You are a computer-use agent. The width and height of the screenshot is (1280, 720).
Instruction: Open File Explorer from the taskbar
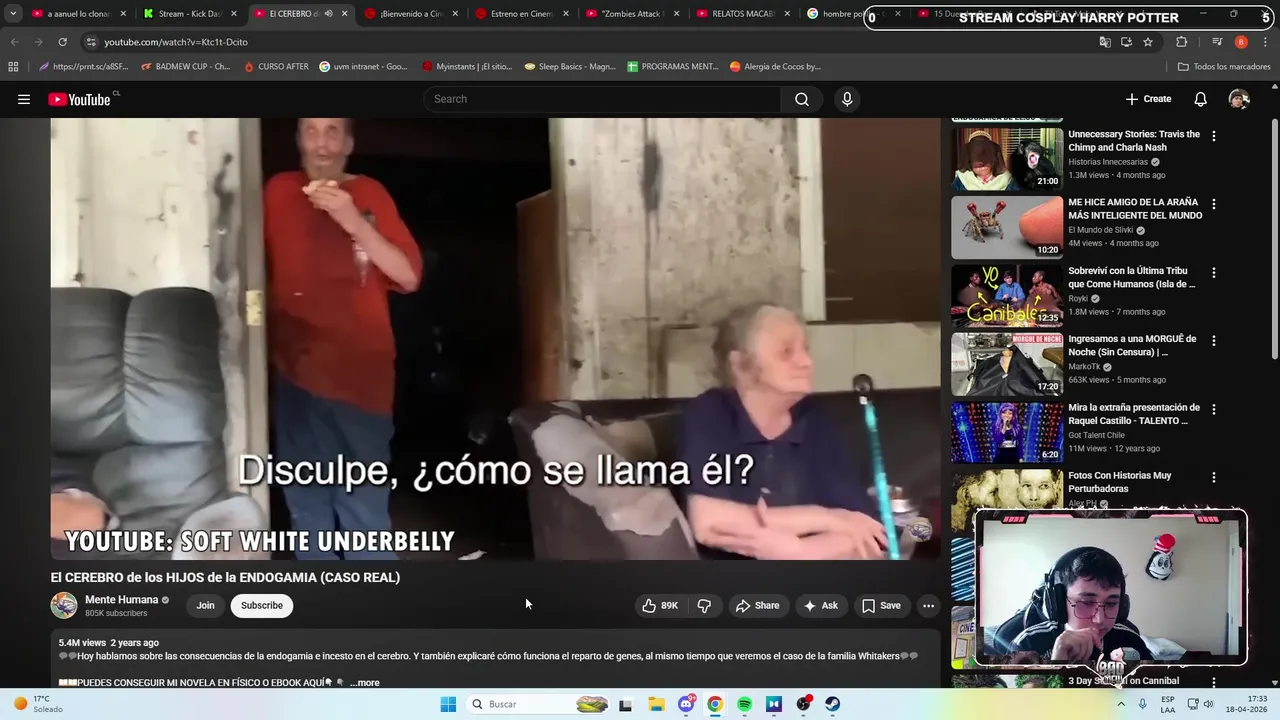[x=656, y=704]
